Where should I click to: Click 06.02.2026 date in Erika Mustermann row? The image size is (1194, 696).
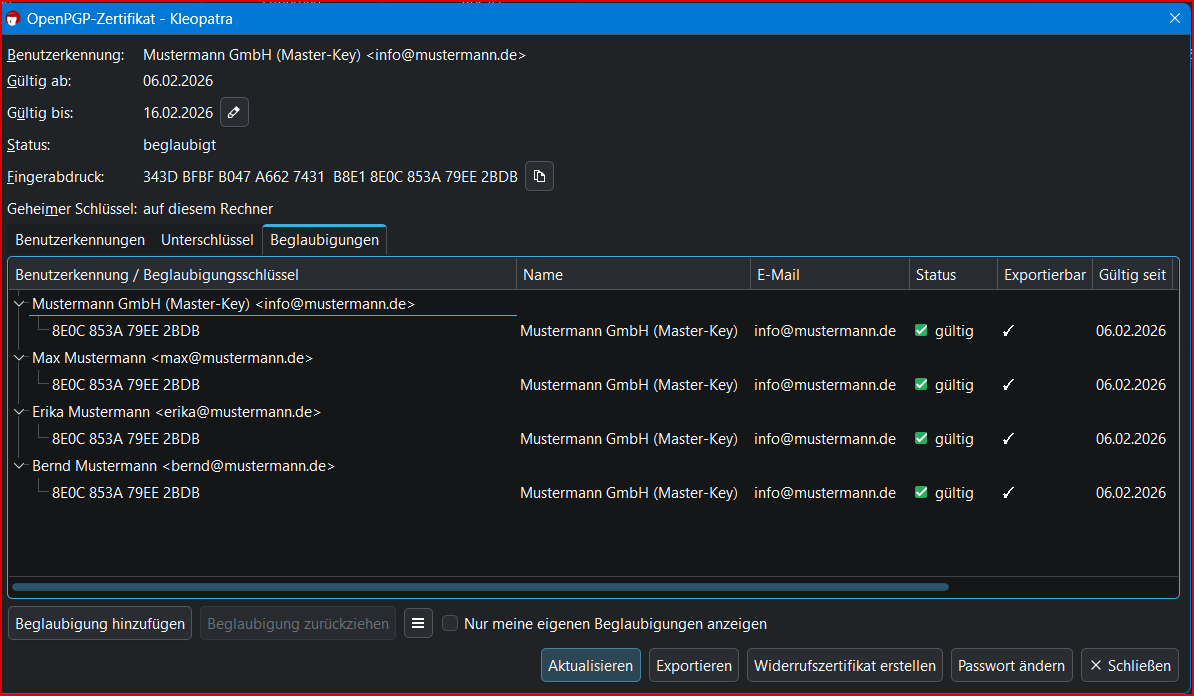pos(1131,439)
